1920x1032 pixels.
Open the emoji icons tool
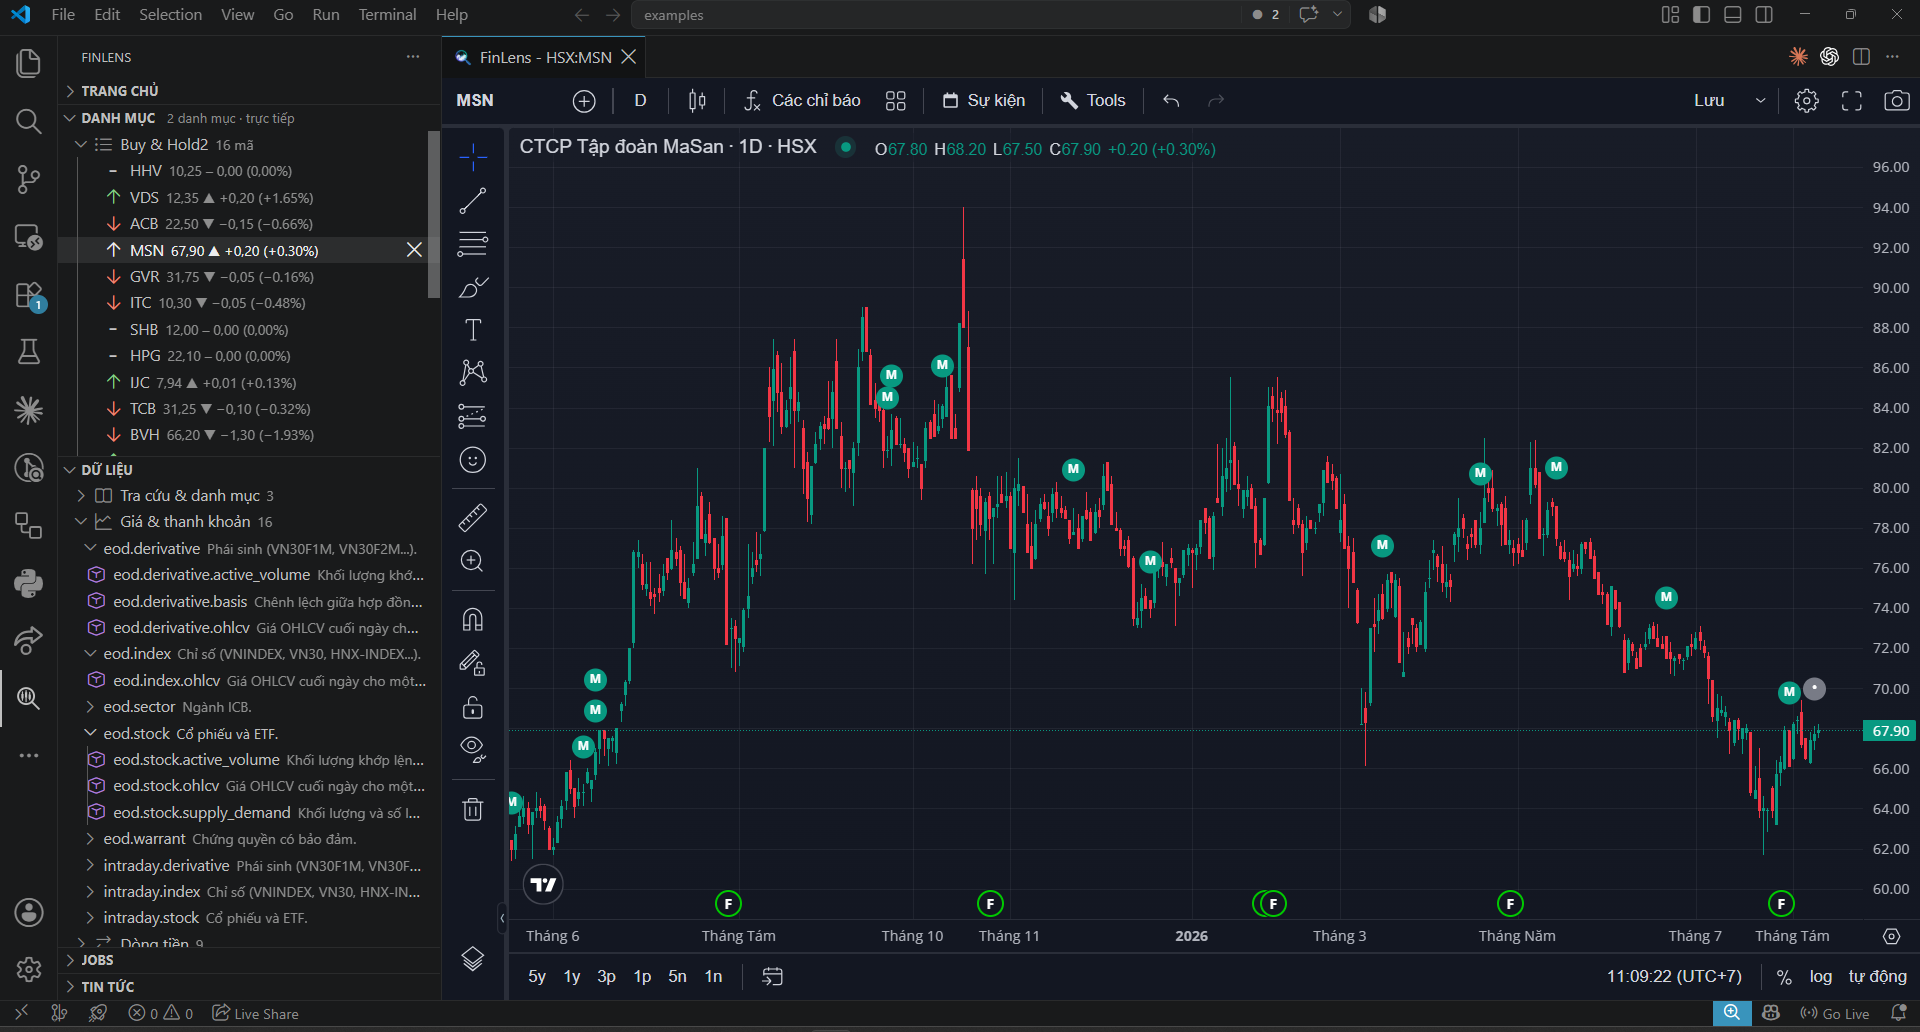click(x=473, y=460)
